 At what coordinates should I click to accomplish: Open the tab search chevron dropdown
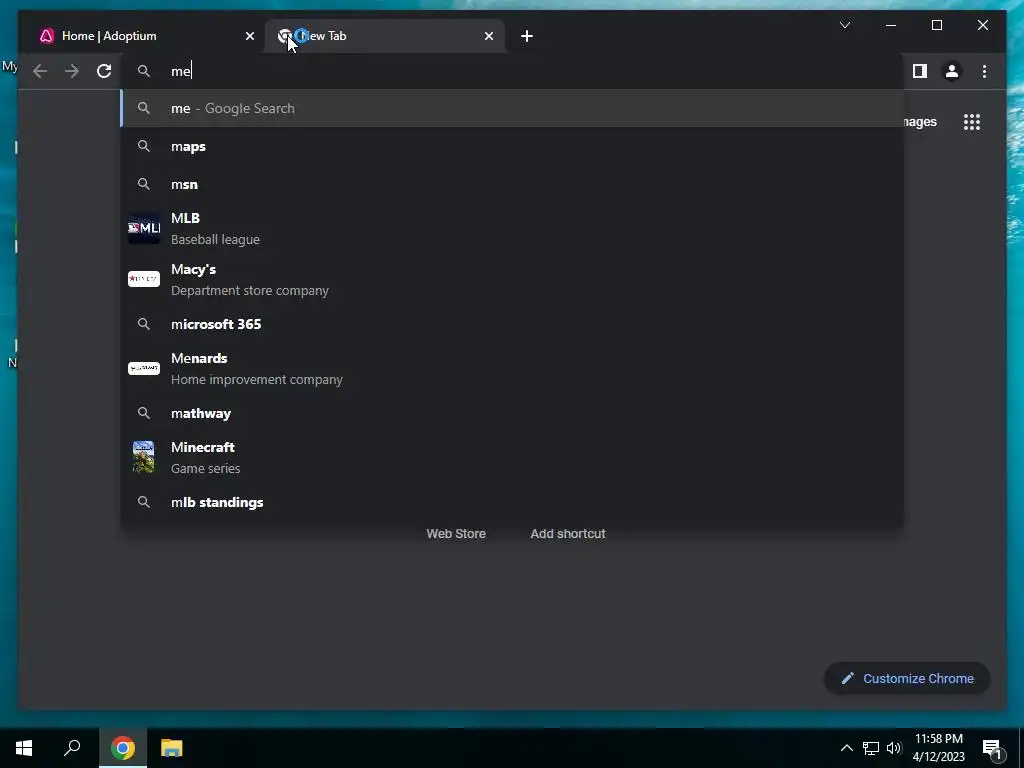tap(844, 25)
